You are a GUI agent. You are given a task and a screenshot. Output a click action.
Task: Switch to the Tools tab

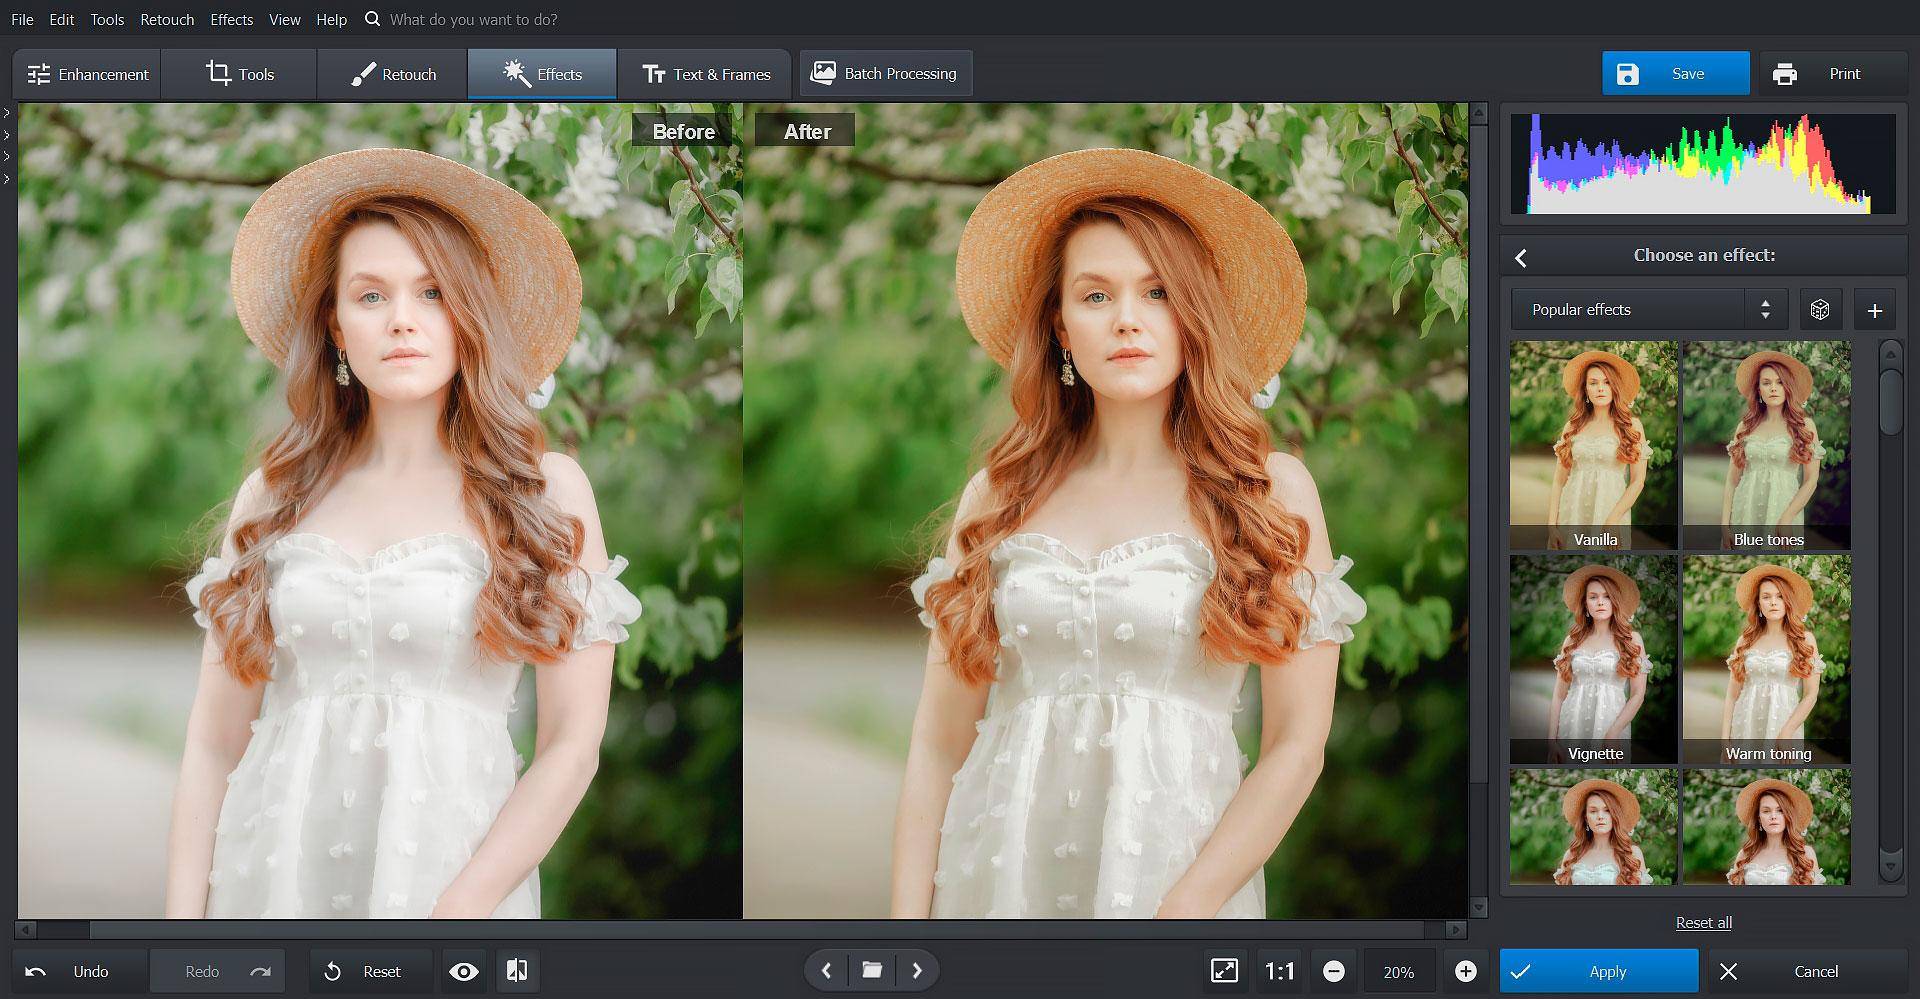pyautogui.click(x=240, y=74)
